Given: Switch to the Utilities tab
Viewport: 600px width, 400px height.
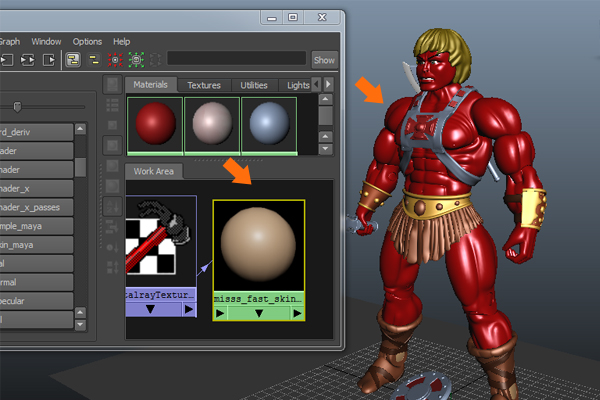Looking at the screenshot, I should point(254,85).
